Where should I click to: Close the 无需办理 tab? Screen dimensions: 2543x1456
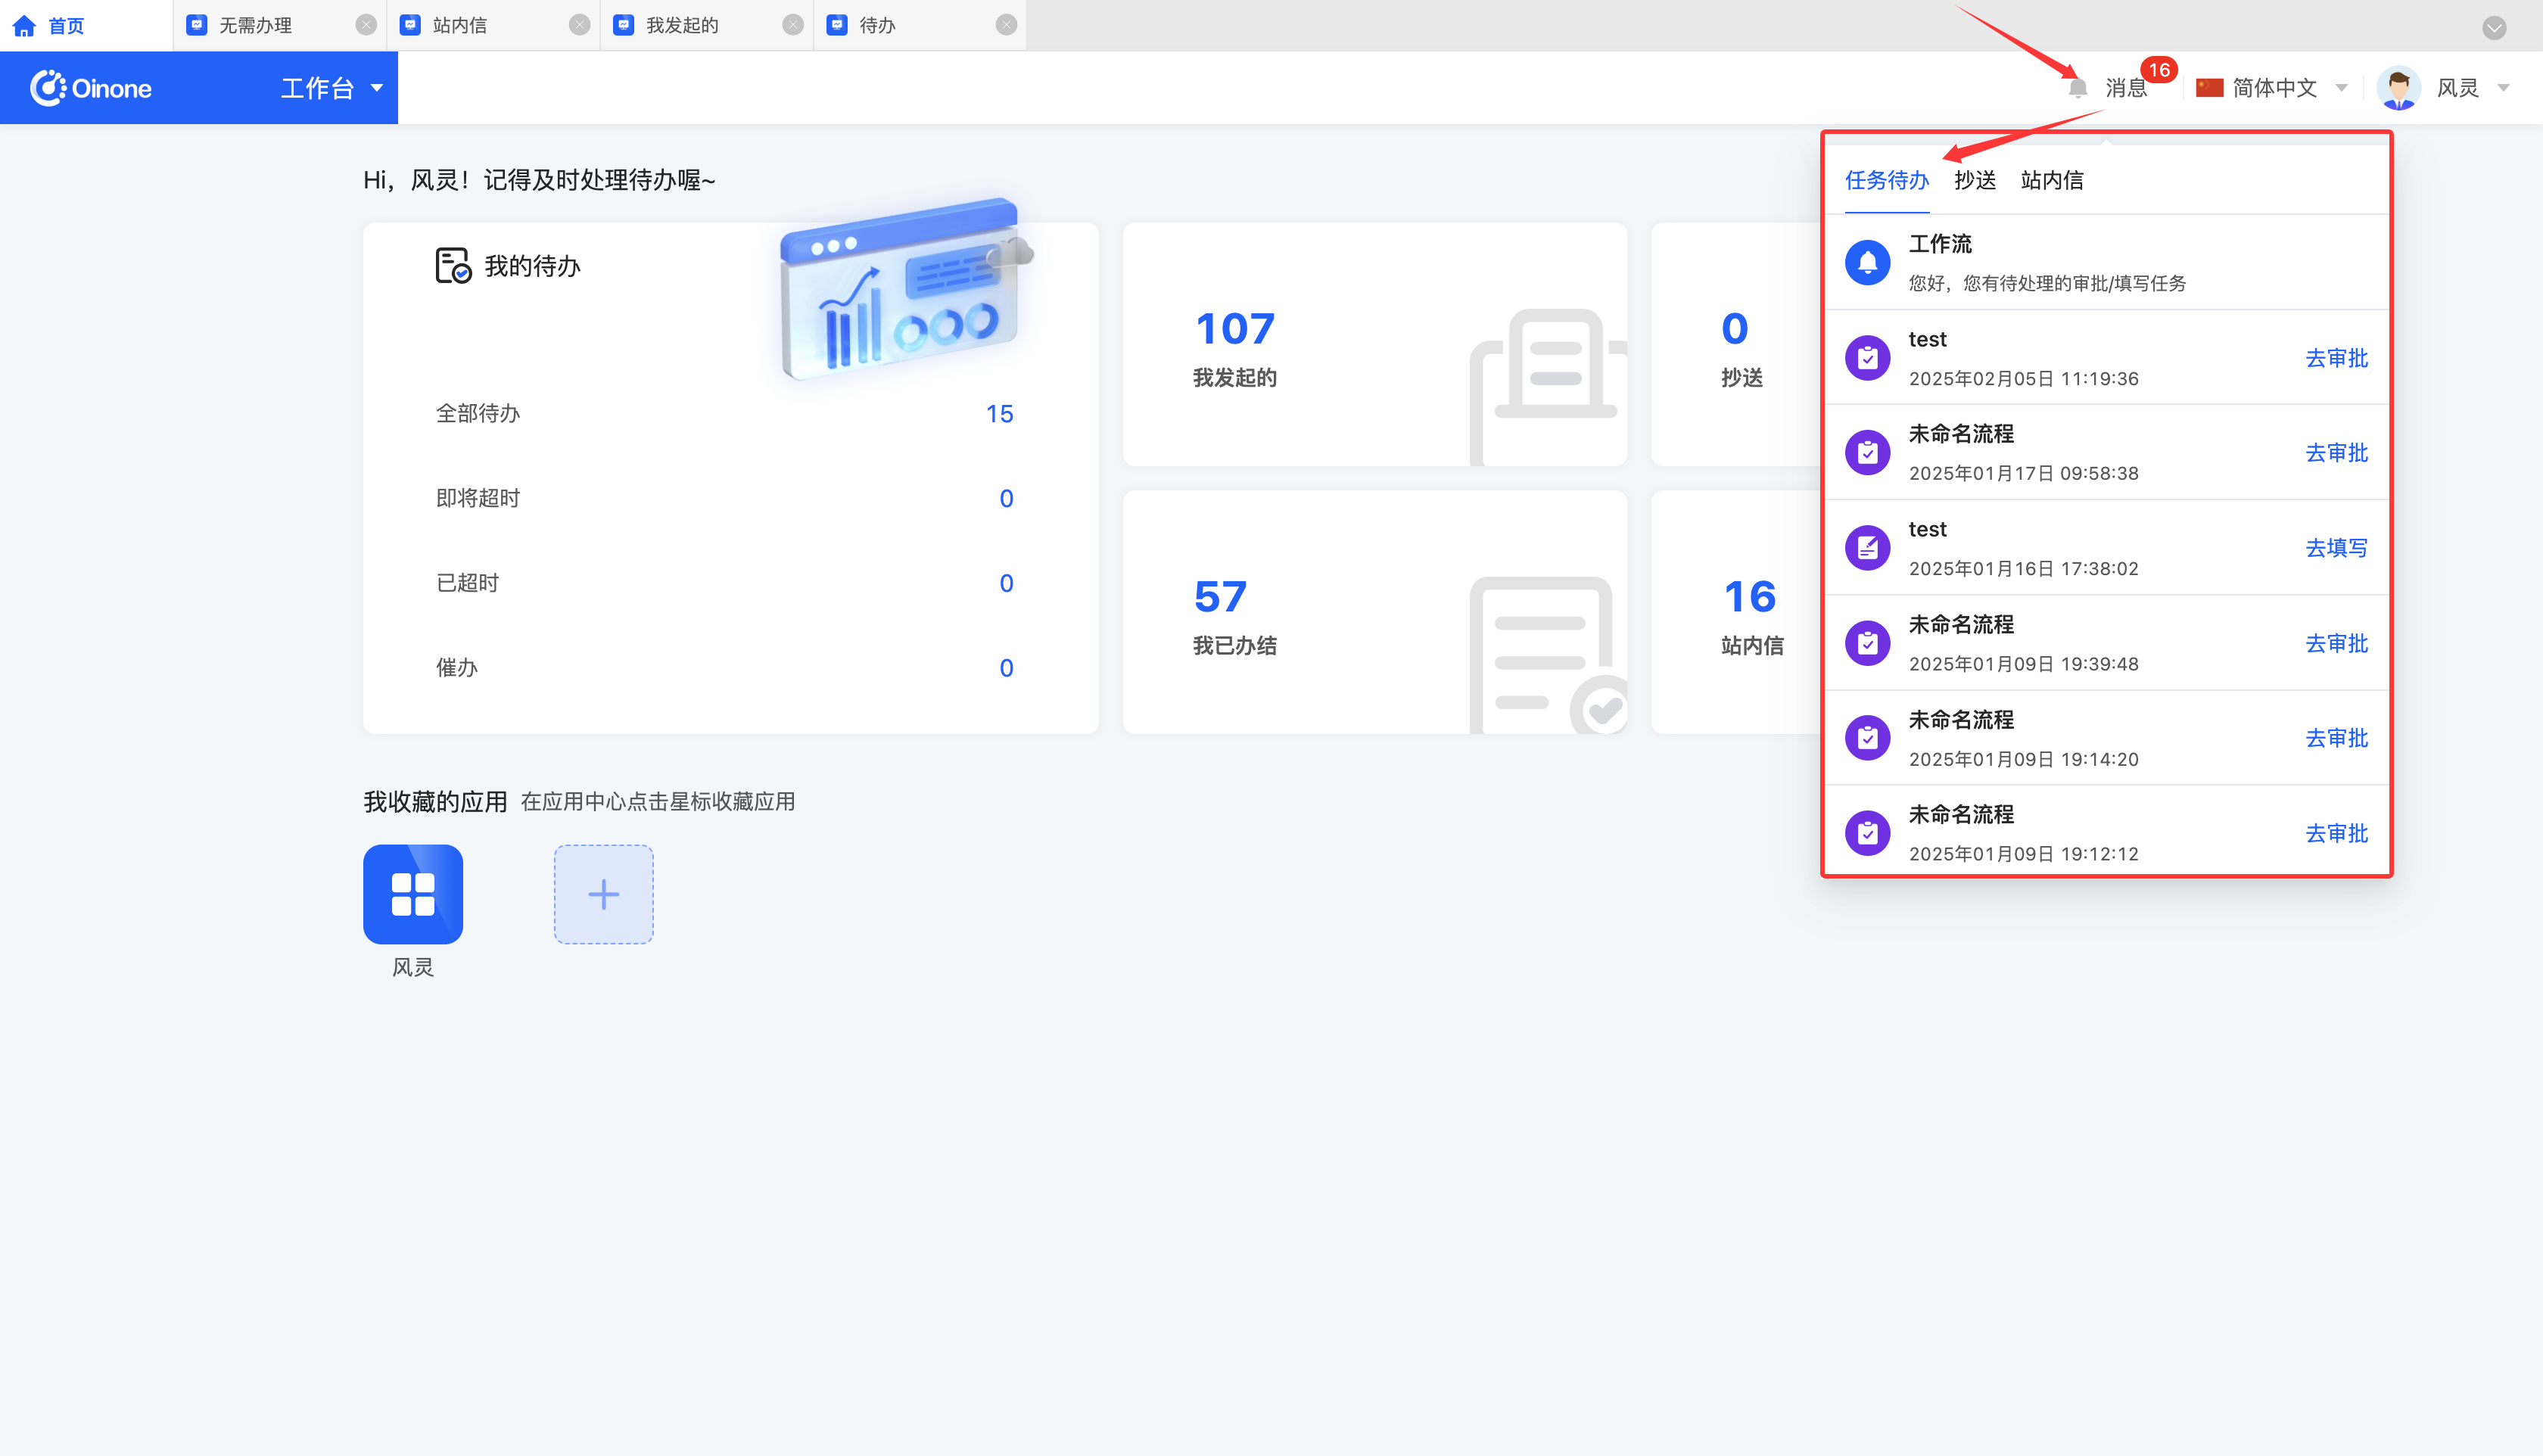(366, 25)
